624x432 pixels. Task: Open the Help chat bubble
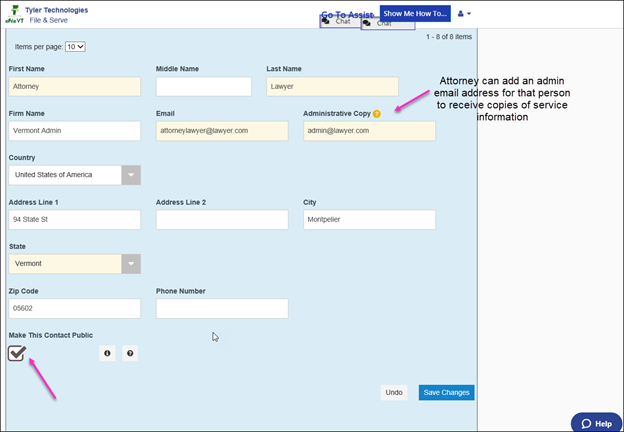(596, 423)
